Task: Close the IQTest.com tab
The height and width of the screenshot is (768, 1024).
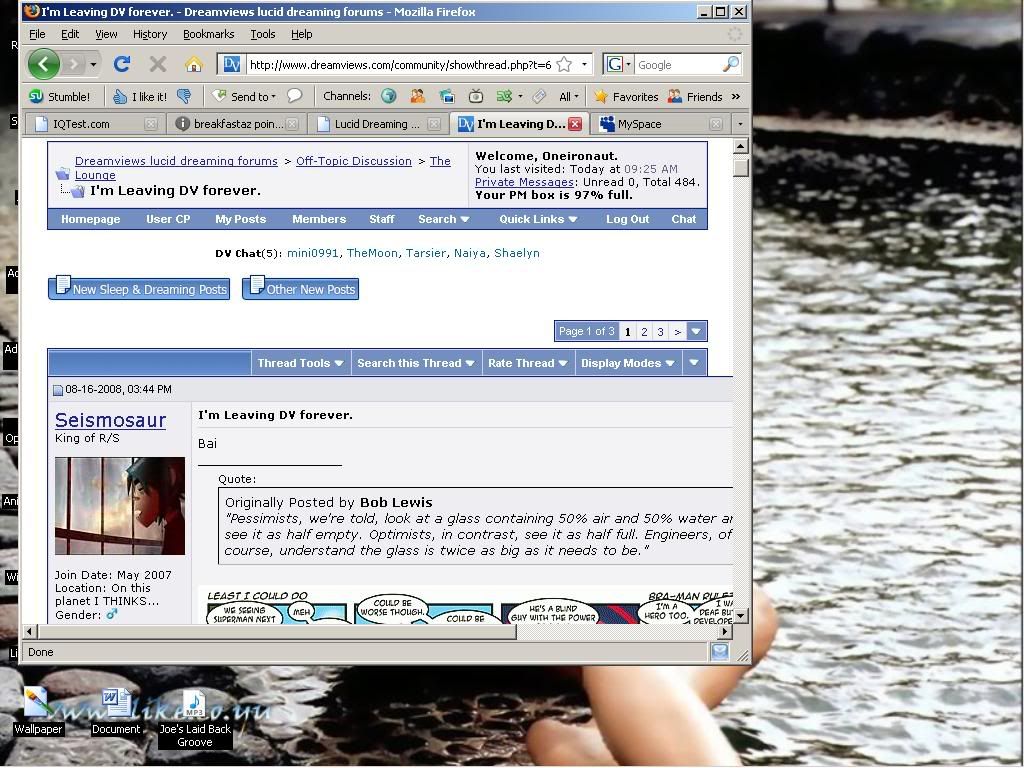Action: pyautogui.click(x=150, y=124)
